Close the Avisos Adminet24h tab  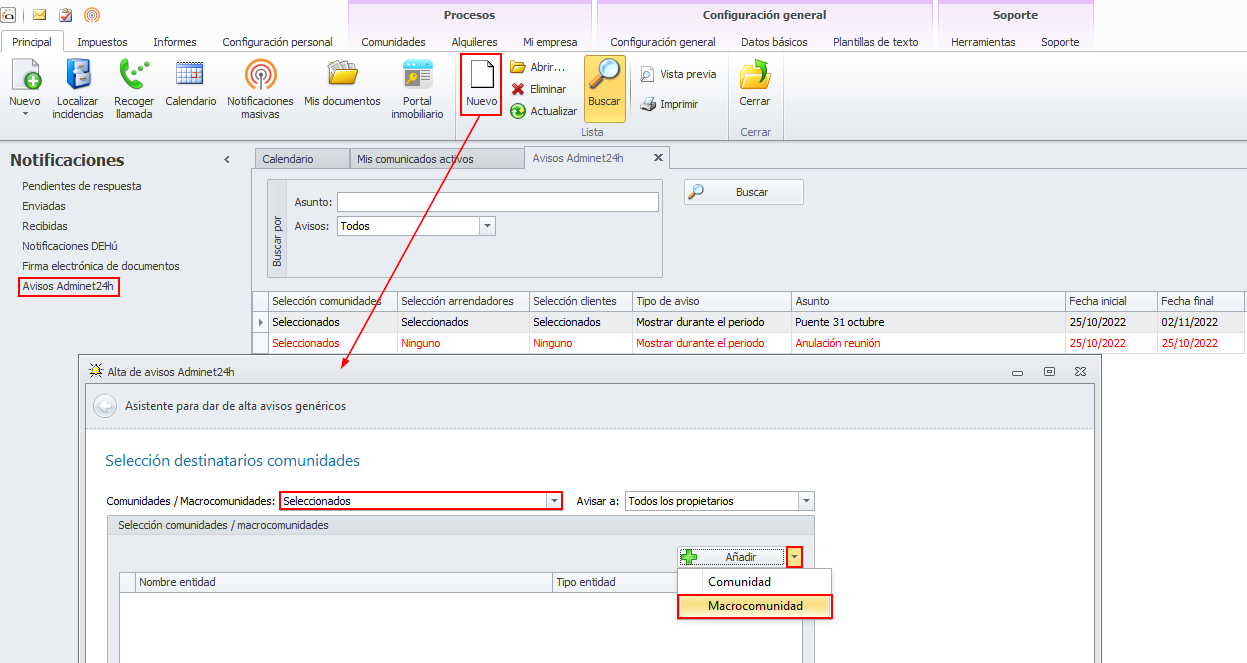click(658, 158)
